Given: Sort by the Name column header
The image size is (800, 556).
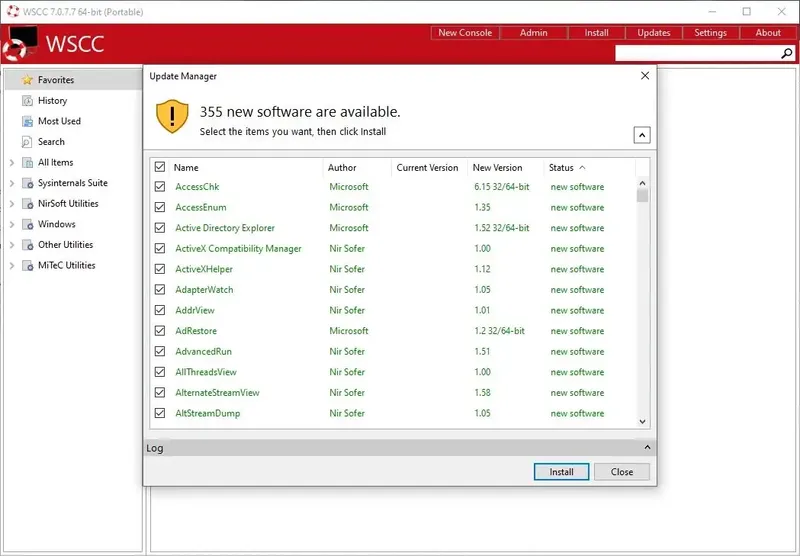Looking at the screenshot, I should coord(246,167).
